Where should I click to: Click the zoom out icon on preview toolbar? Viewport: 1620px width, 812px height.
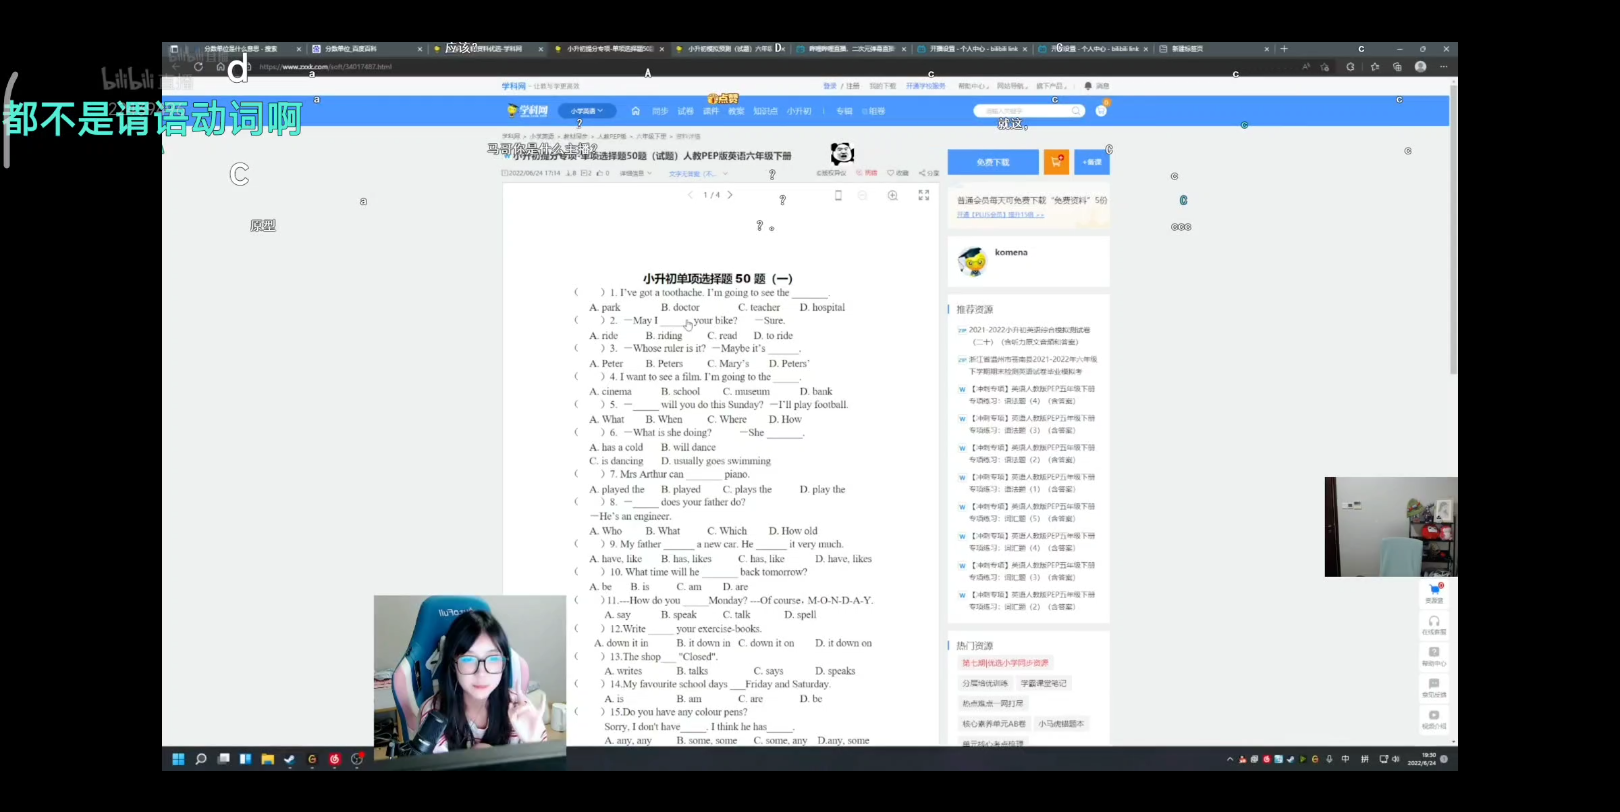point(862,195)
